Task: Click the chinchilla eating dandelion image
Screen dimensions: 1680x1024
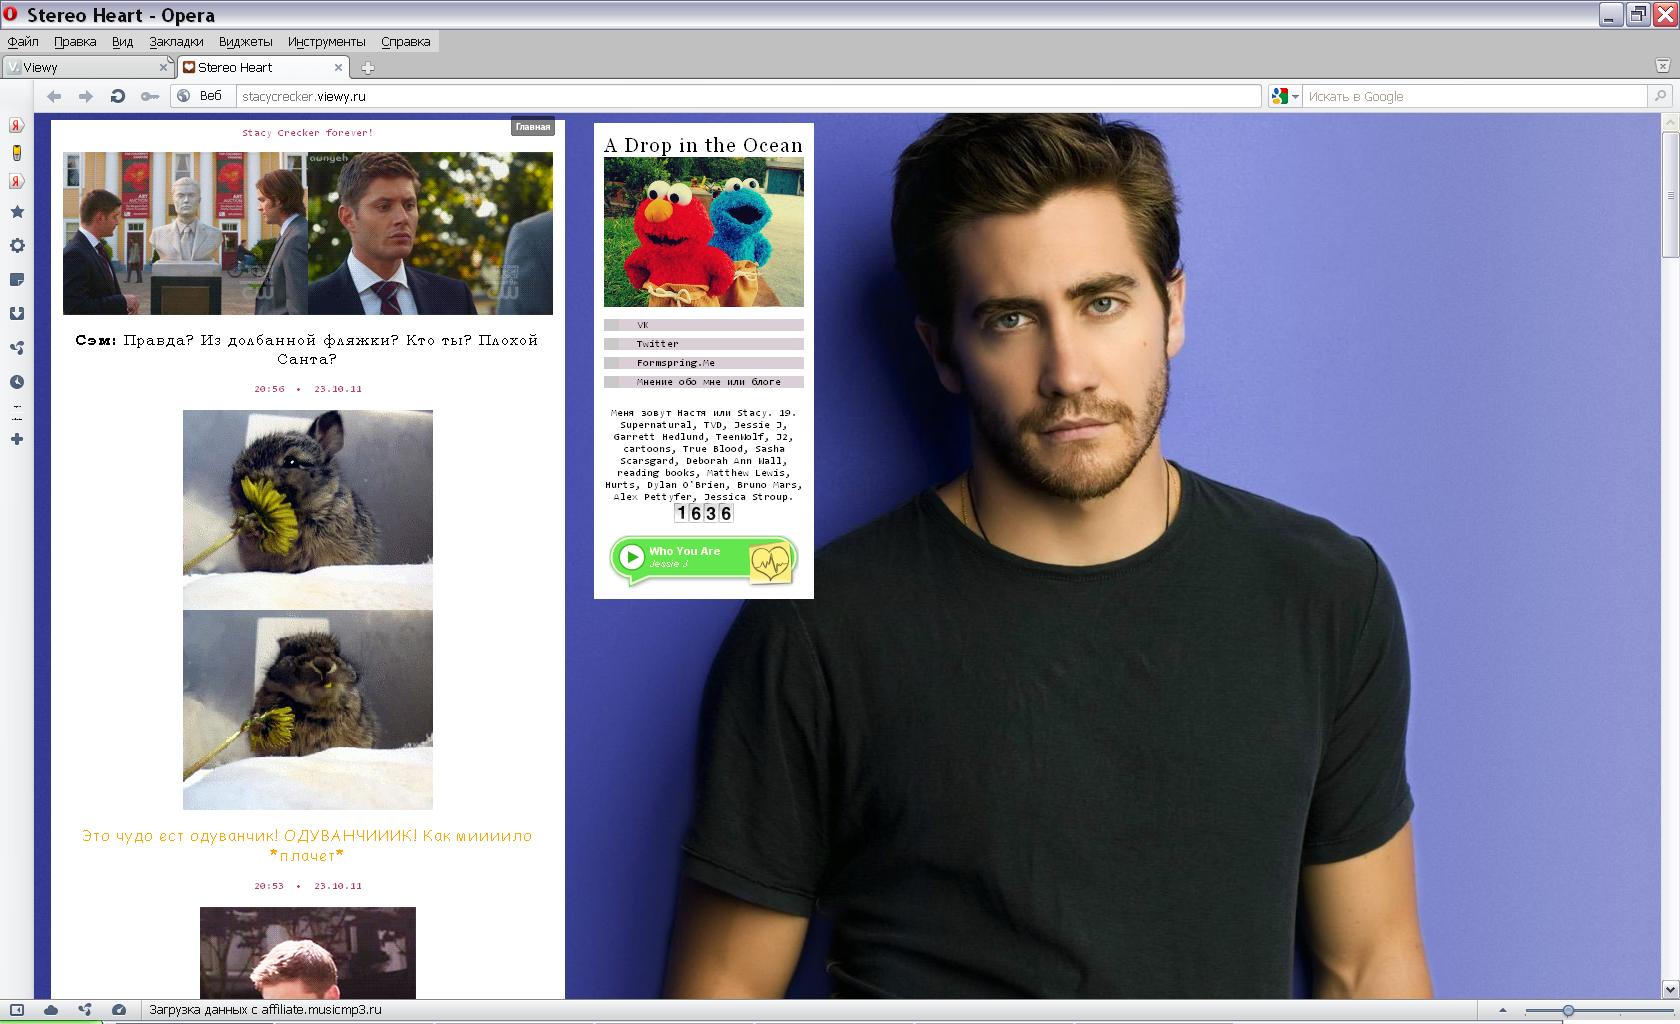Action: point(308,710)
